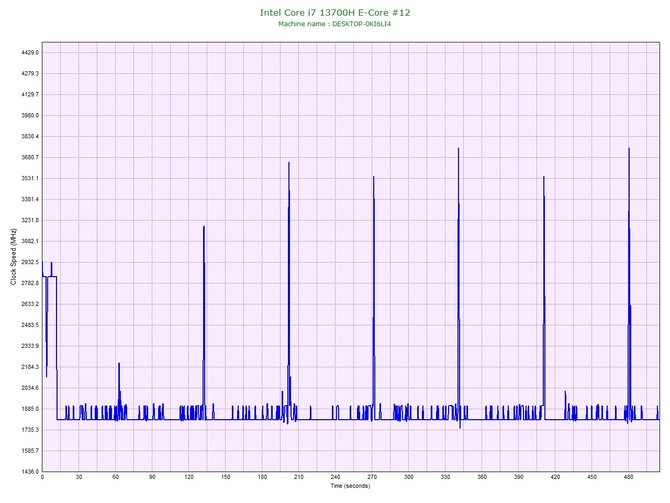This screenshot has height=503, width=670.
Task: Click the 2333.9 y-axis value
Action: [30, 346]
